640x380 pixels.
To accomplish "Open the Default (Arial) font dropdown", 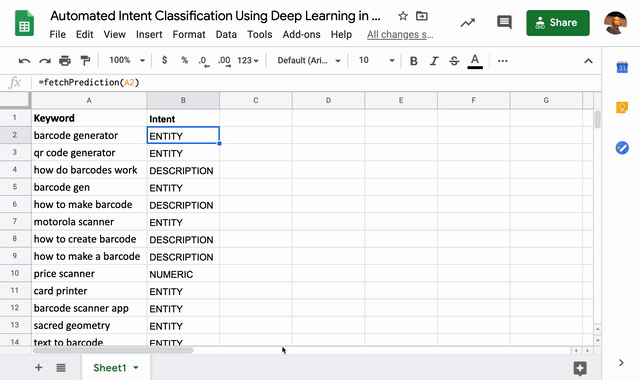I will point(309,60).
